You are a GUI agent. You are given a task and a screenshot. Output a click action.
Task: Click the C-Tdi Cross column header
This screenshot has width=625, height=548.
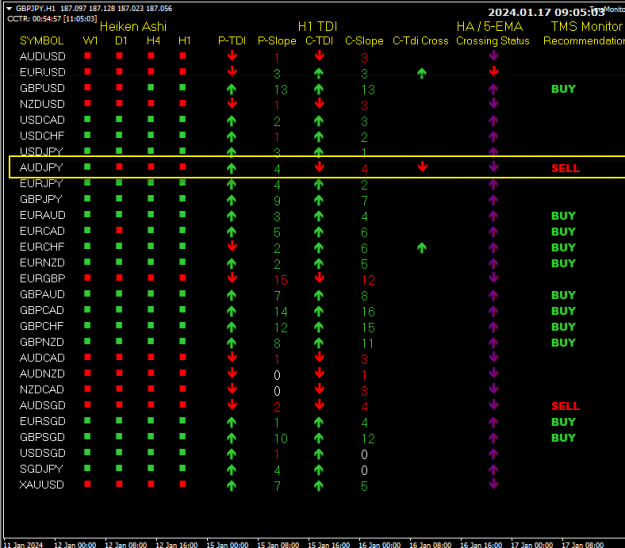(421, 41)
